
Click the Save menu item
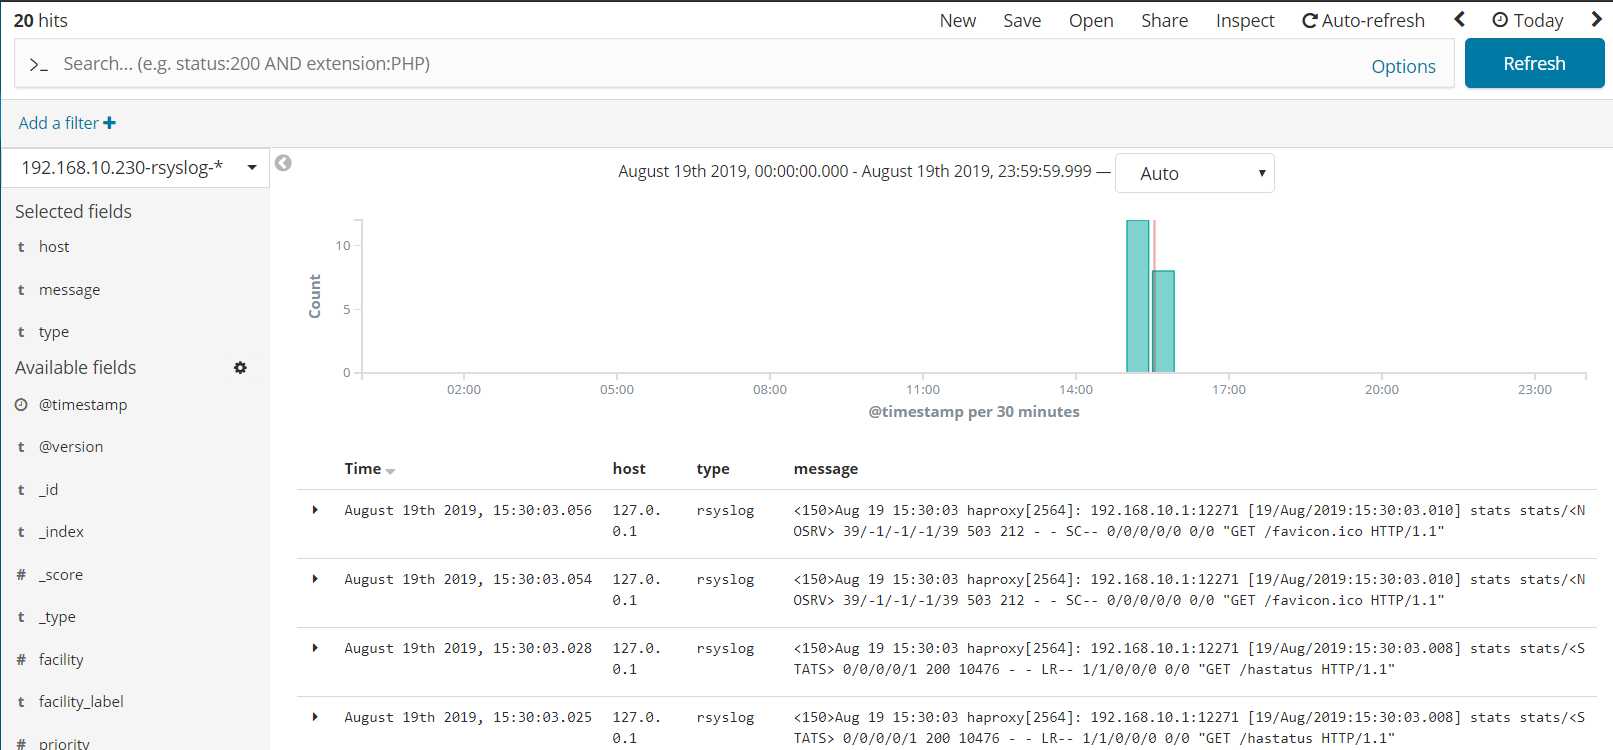tap(1022, 20)
